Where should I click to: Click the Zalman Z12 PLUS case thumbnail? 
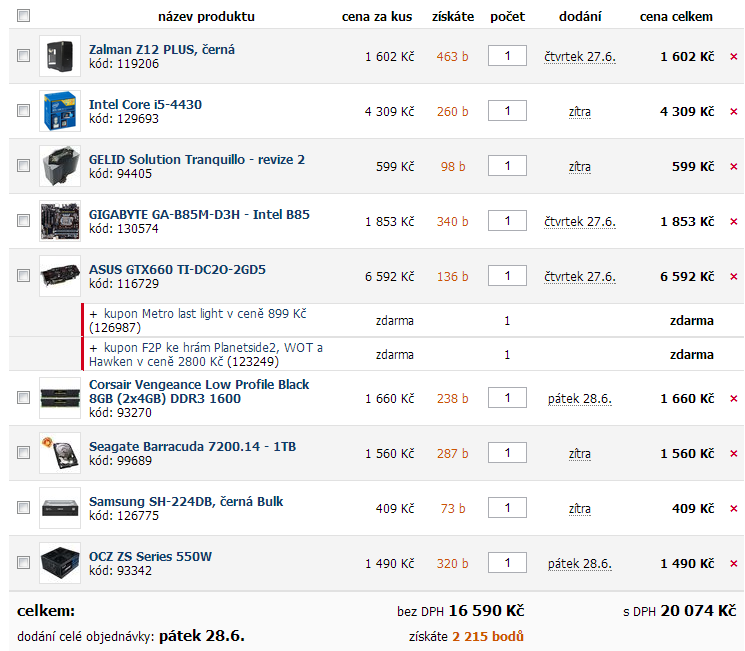[60, 56]
